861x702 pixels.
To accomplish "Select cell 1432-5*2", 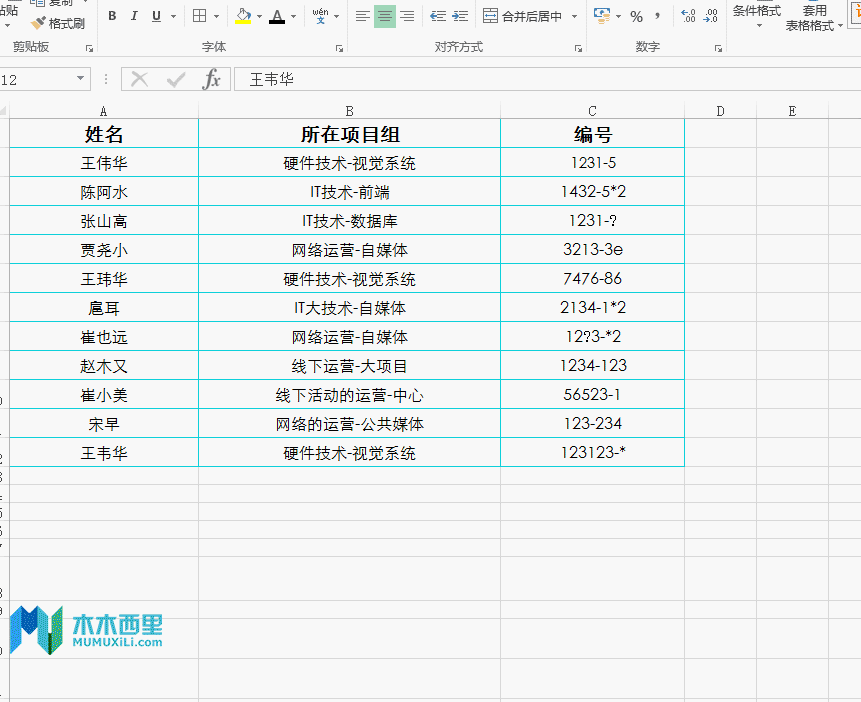I will (x=592, y=192).
